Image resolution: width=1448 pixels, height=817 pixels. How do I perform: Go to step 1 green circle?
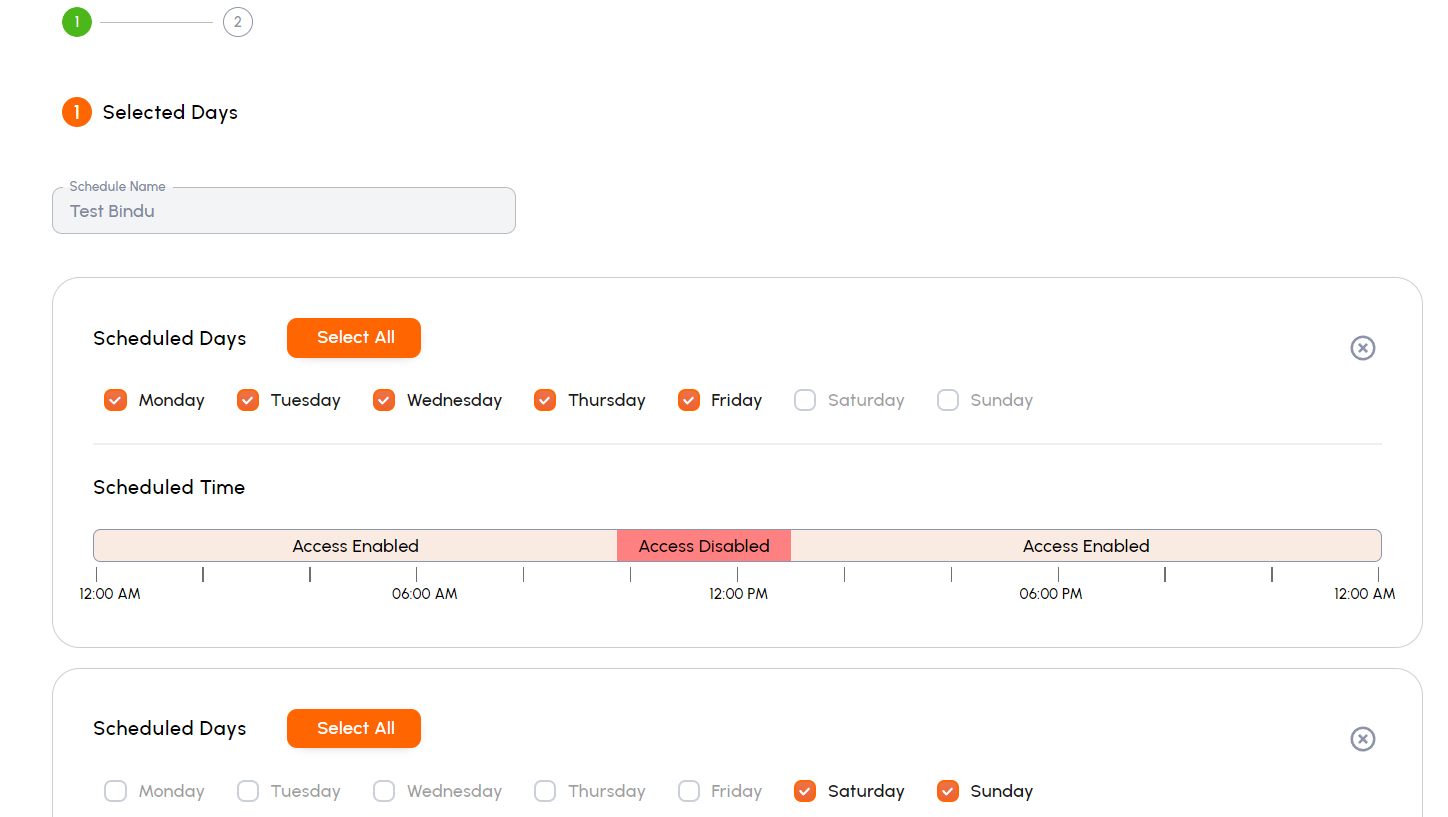click(x=77, y=22)
